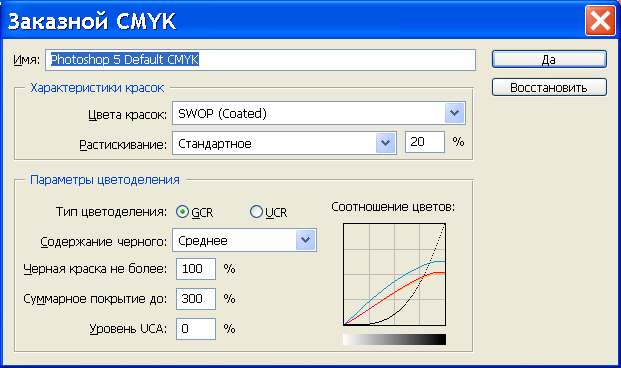The image size is (621, 368).
Task: Click the Соотношение цветов label
Action: pyautogui.click(x=393, y=207)
